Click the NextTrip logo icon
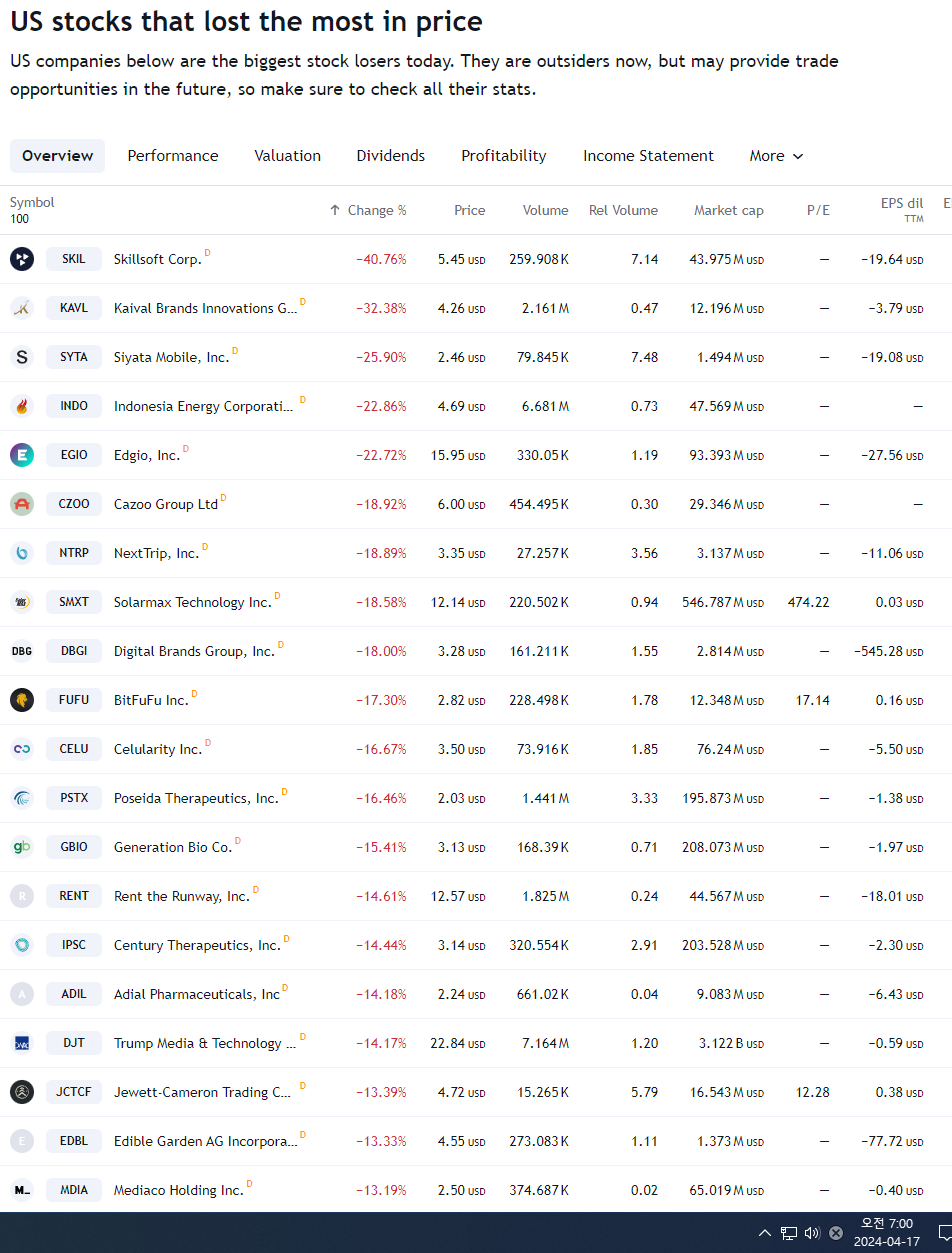The height and width of the screenshot is (1253, 952). click(x=22, y=553)
